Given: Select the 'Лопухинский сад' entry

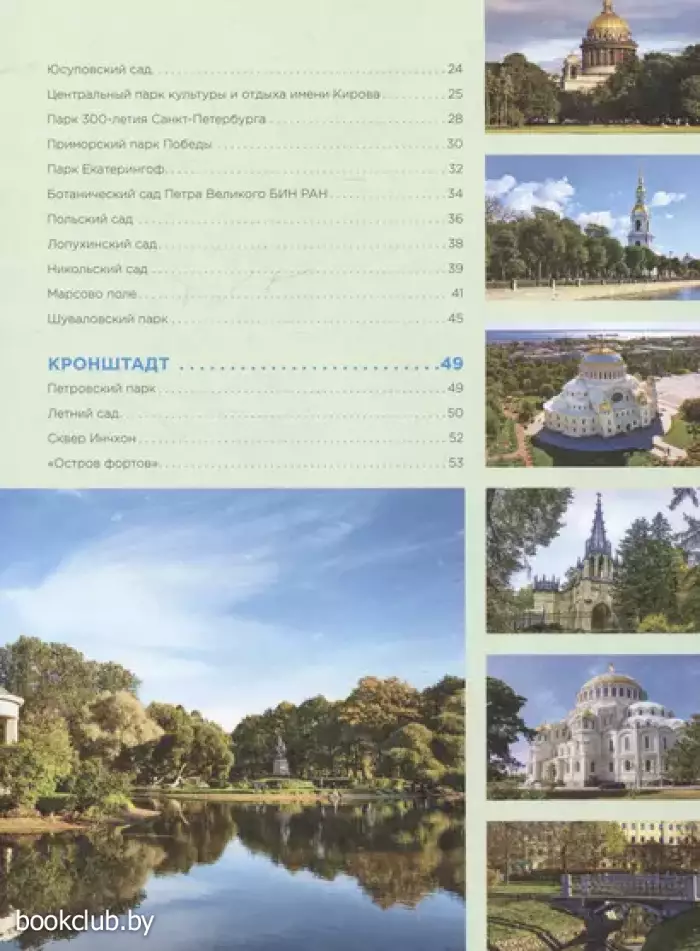Looking at the screenshot, I should pos(102,244).
